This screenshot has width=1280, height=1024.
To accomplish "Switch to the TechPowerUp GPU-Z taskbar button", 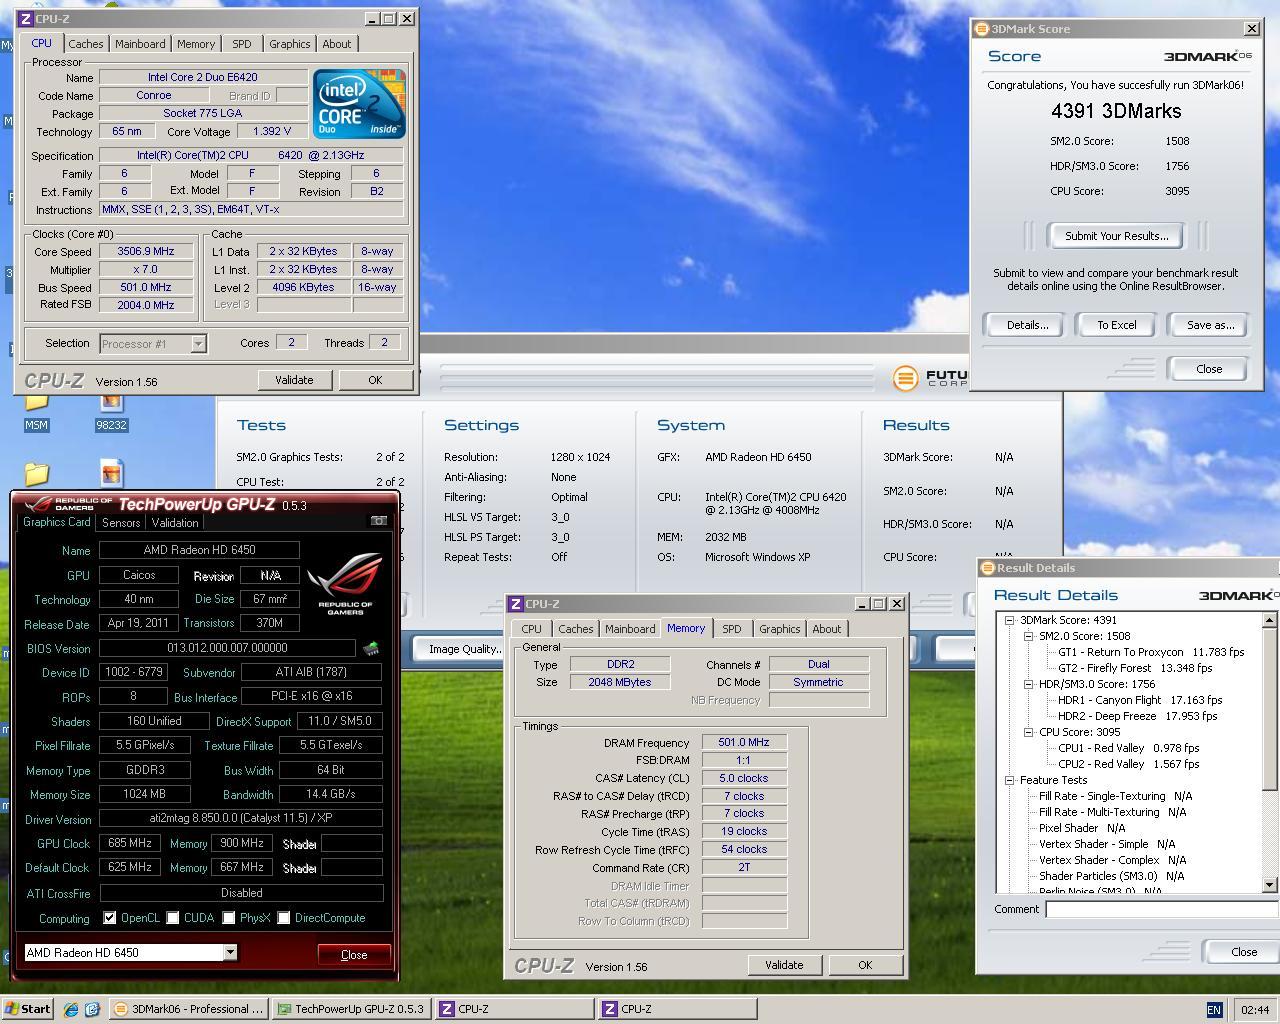I will (x=351, y=1009).
